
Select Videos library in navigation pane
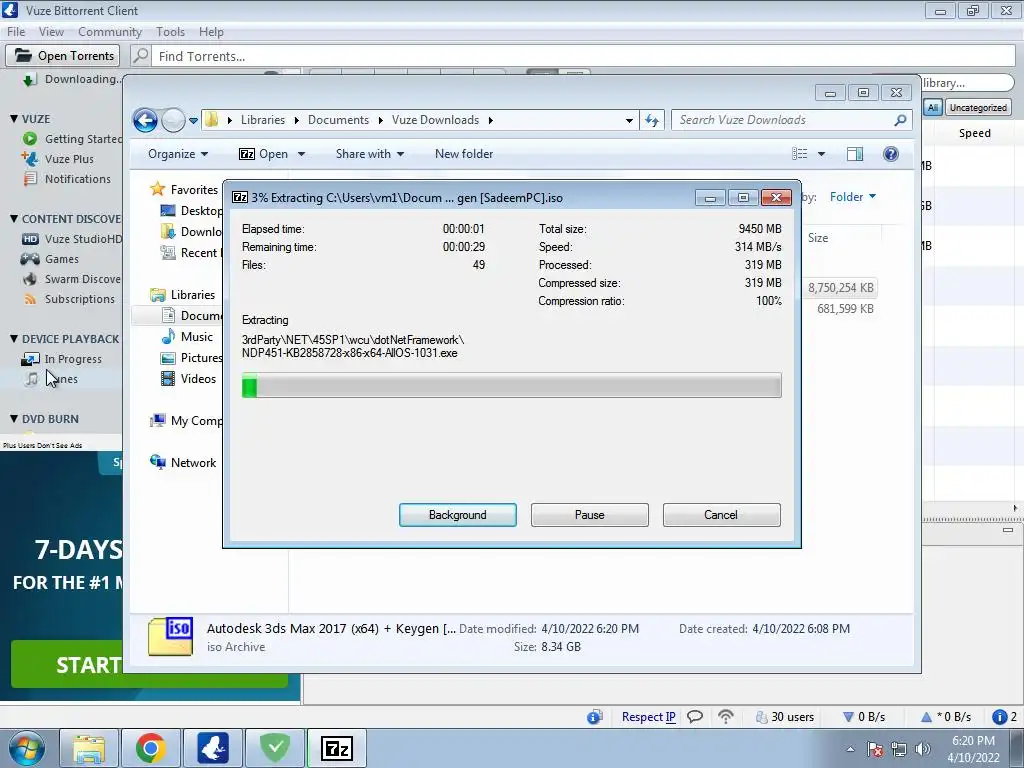pyautogui.click(x=198, y=379)
